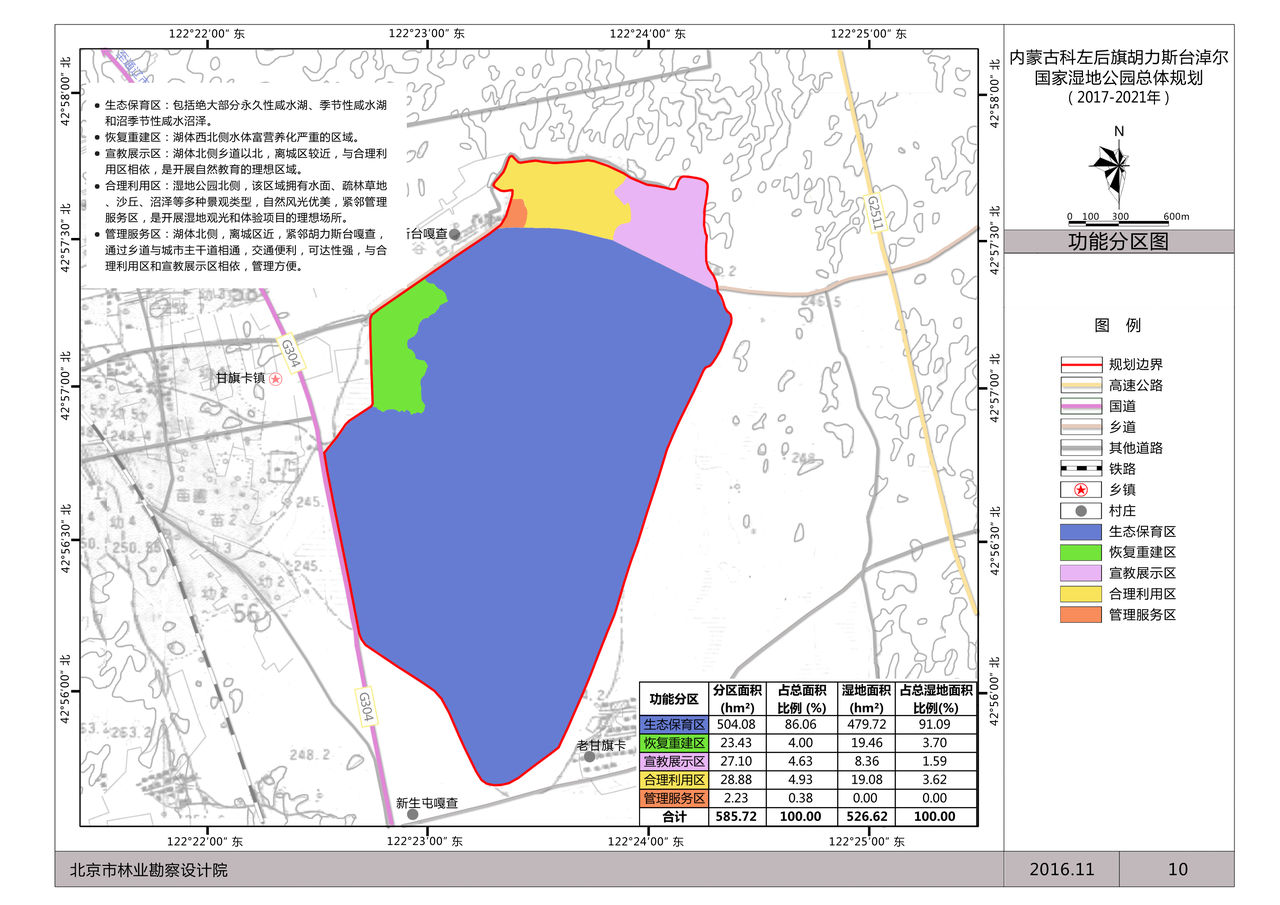The height and width of the screenshot is (905, 1280).
Task: Click table cell value 19.46
Action: [x=865, y=743]
